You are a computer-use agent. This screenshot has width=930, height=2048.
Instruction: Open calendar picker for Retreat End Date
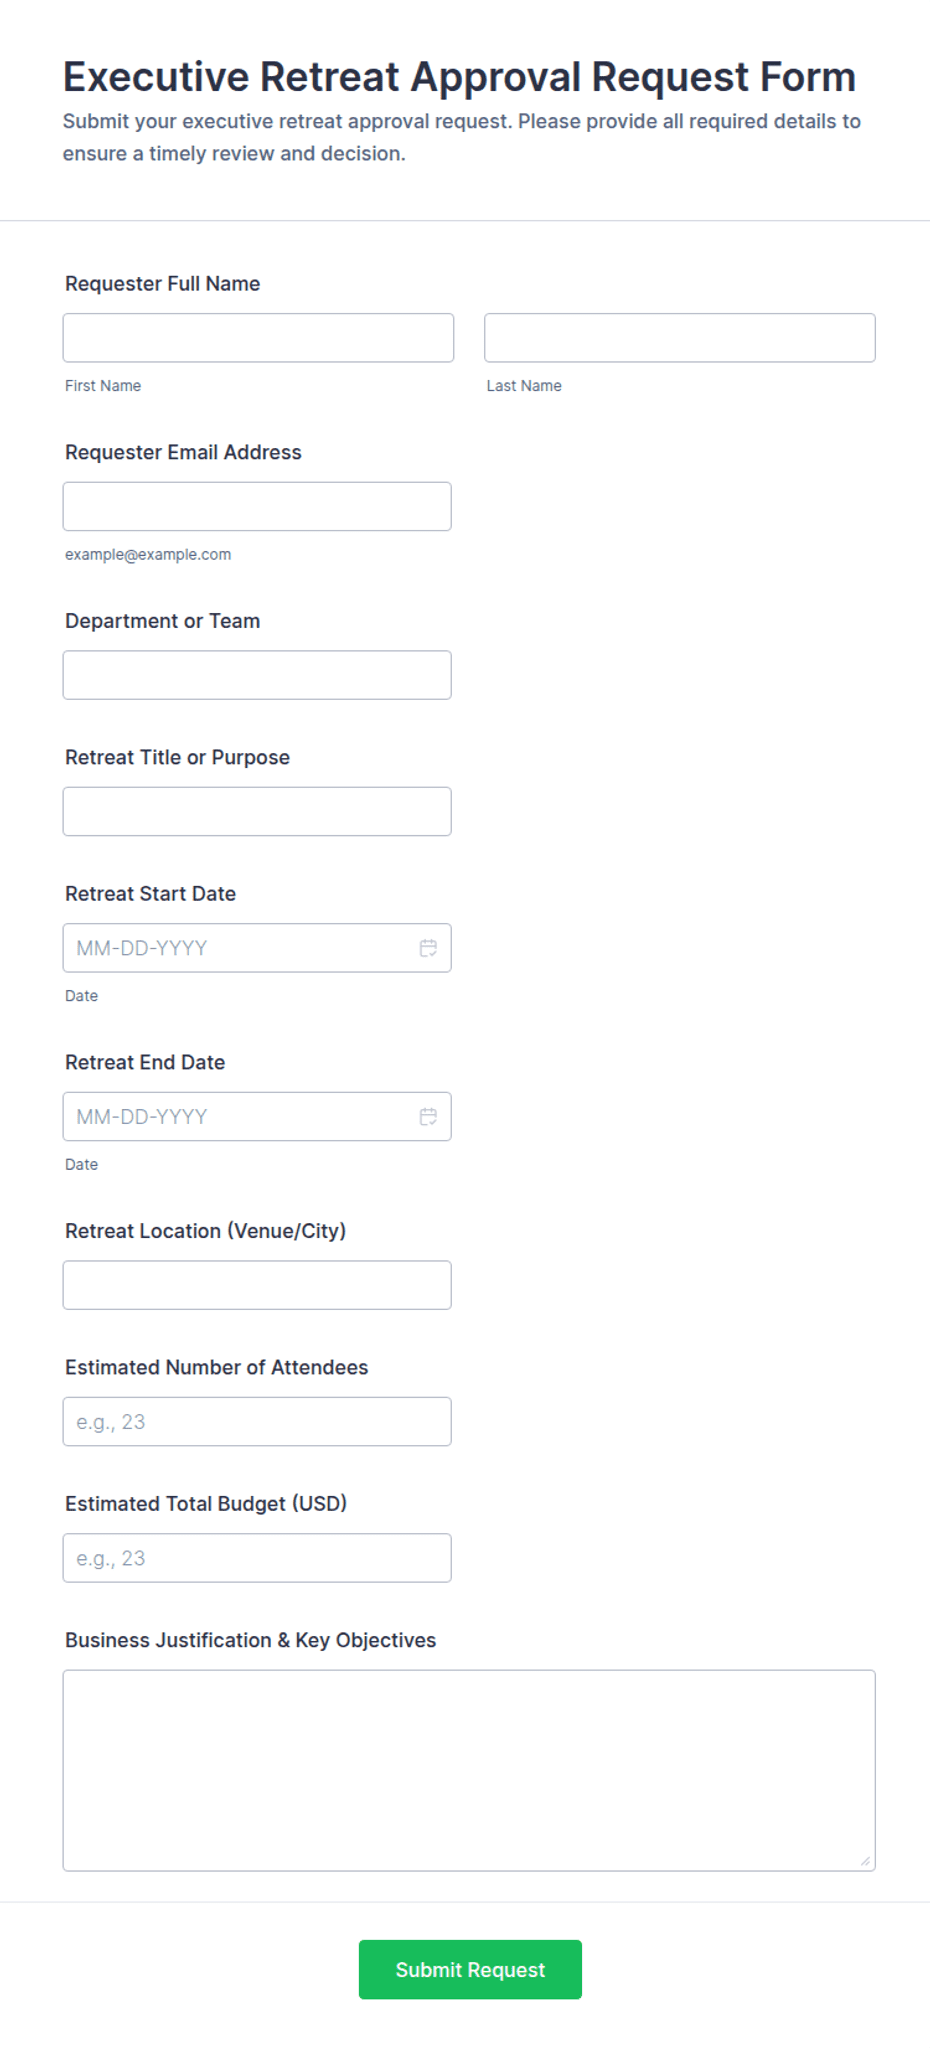tap(428, 1117)
